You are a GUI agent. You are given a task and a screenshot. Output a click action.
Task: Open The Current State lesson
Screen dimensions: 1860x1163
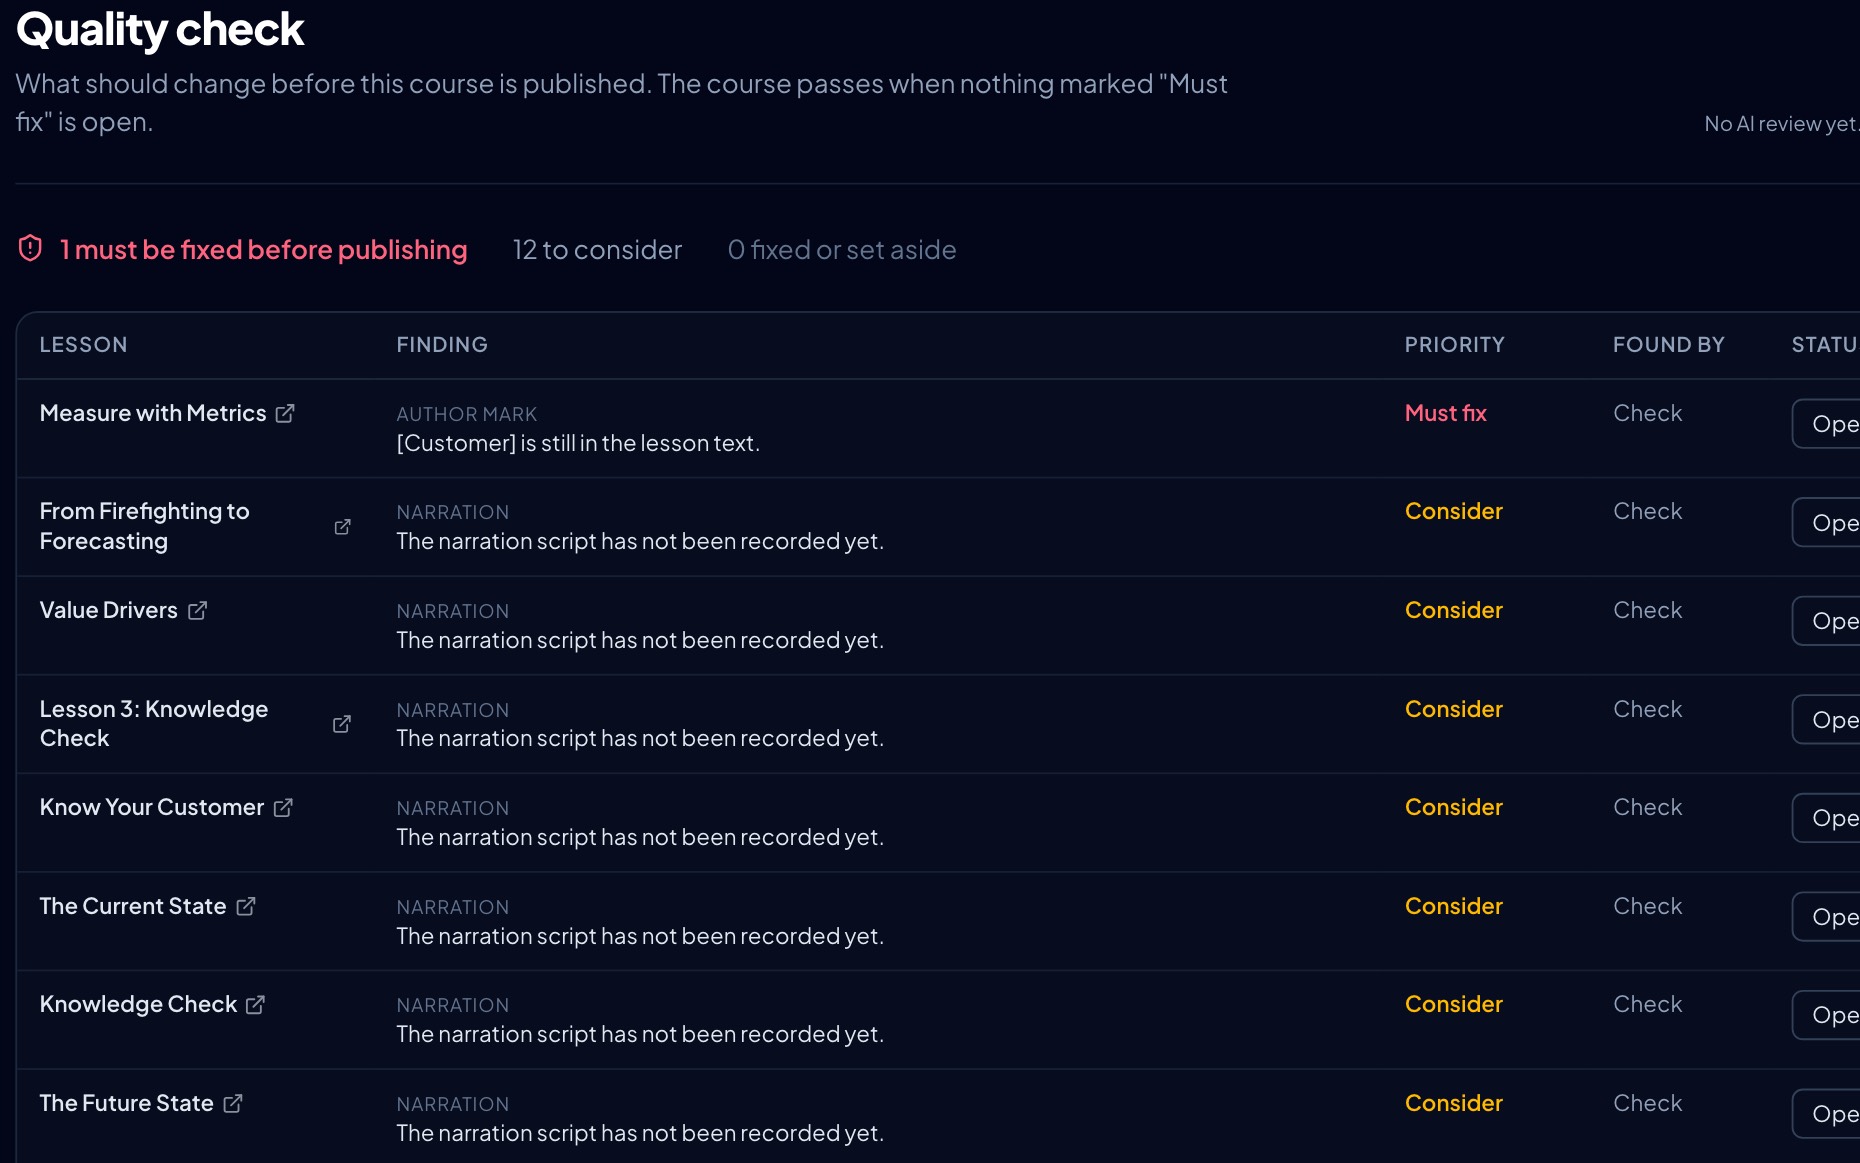click(x=133, y=906)
